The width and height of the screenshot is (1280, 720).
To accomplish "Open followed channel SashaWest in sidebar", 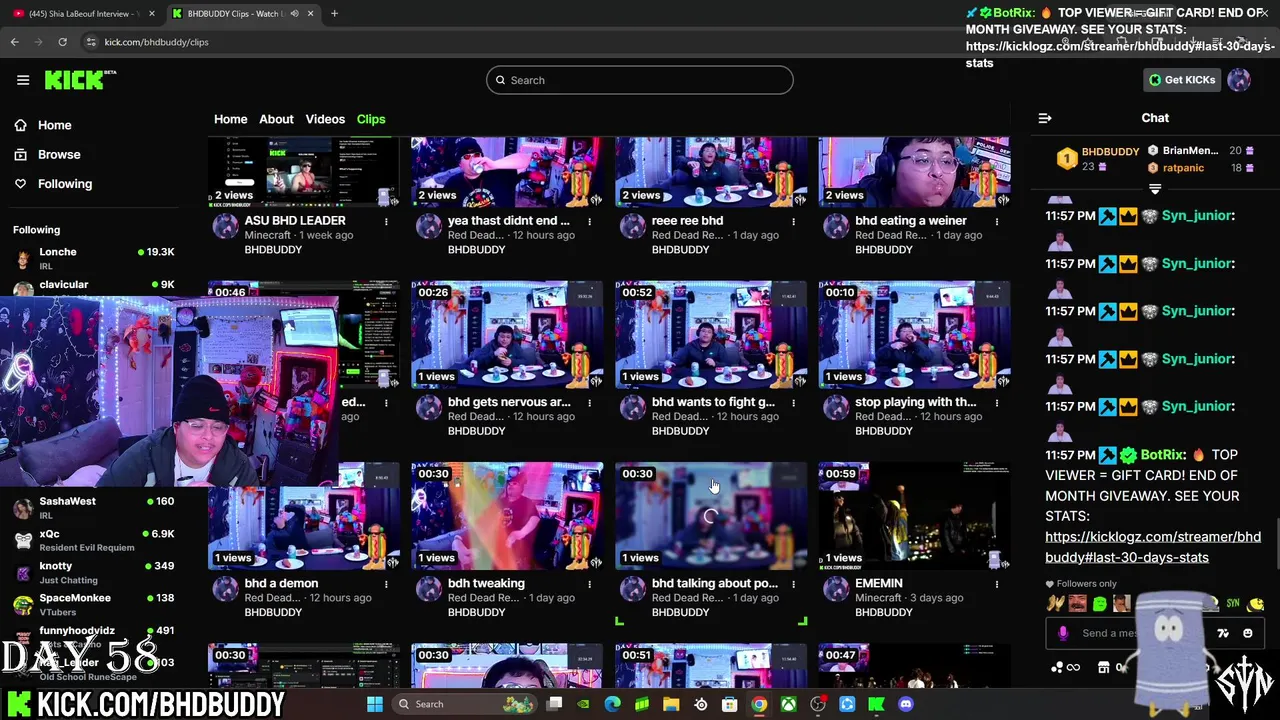I will coord(93,508).
